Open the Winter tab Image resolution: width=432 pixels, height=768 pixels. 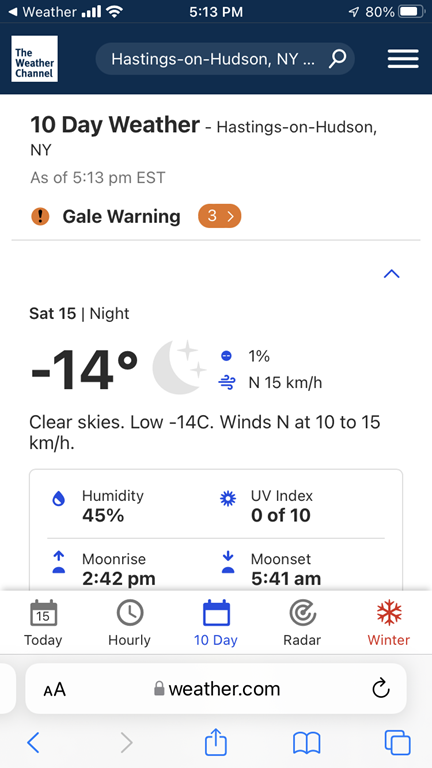click(389, 623)
